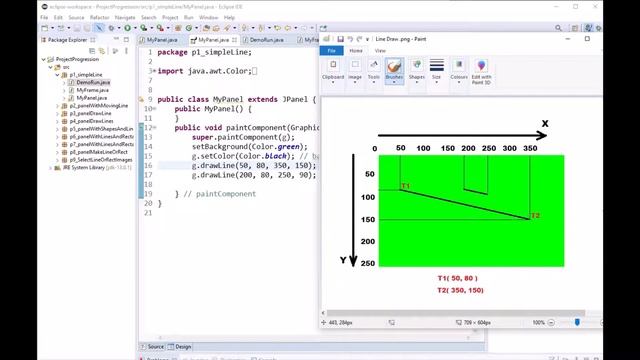
Task: Open the Colours group in Paint ribbon
Action: click(459, 71)
